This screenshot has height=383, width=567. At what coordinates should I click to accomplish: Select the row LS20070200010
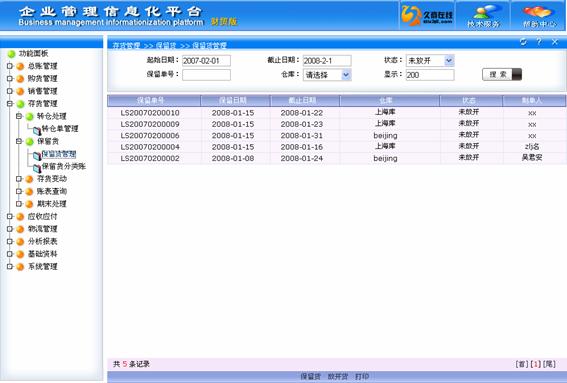[337, 113]
